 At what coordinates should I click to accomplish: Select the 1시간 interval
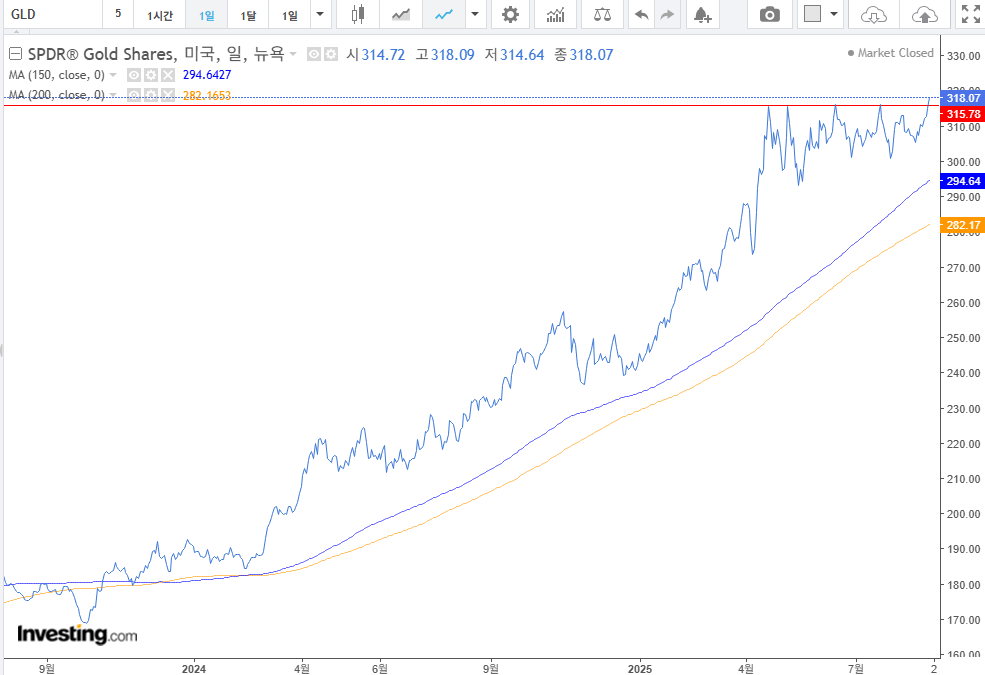[160, 14]
